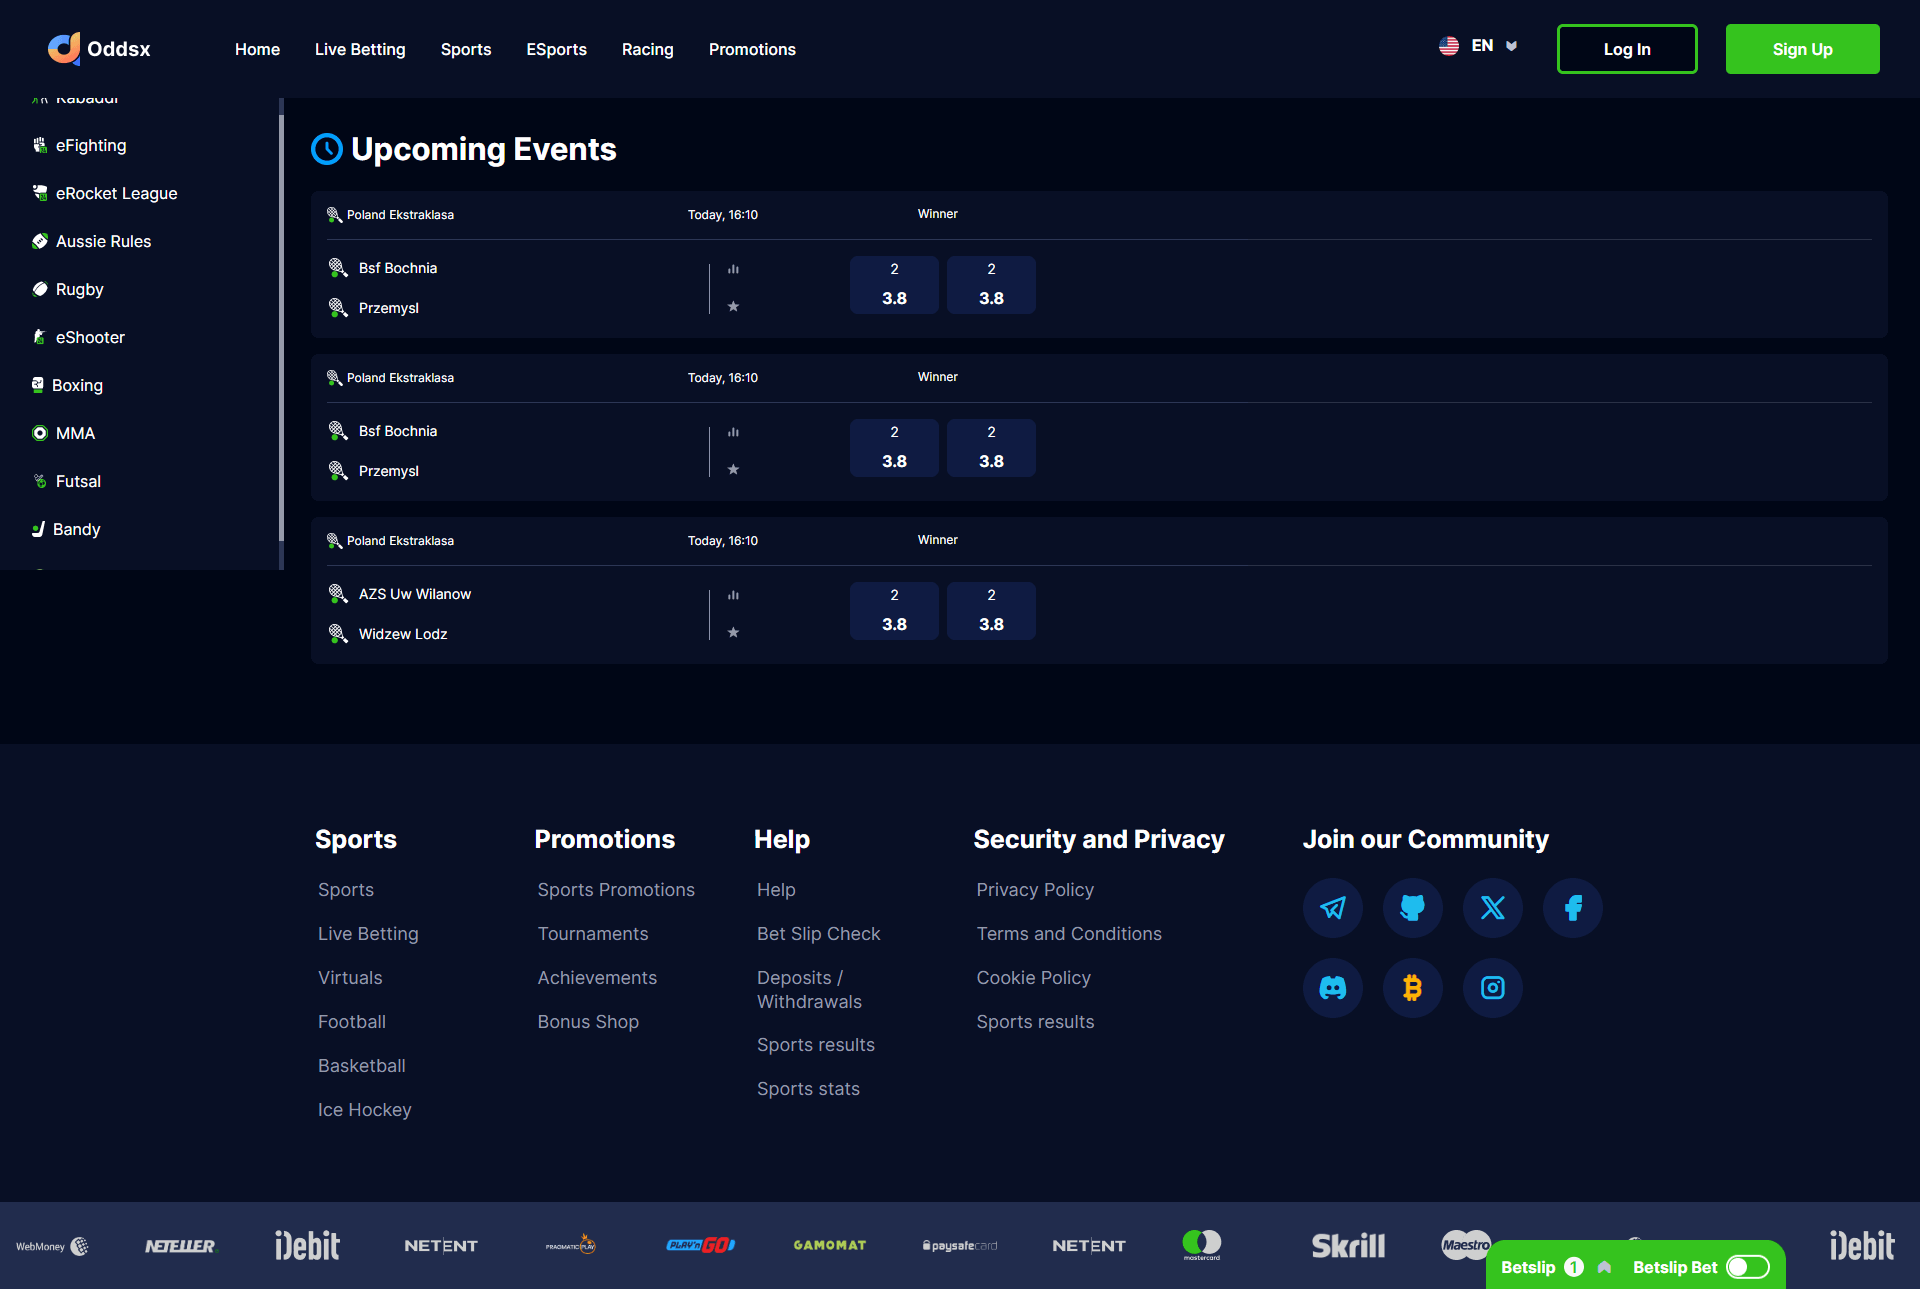Click the X (Twitter) social icon
1920x1289 pixels.
coord(1492,908)
